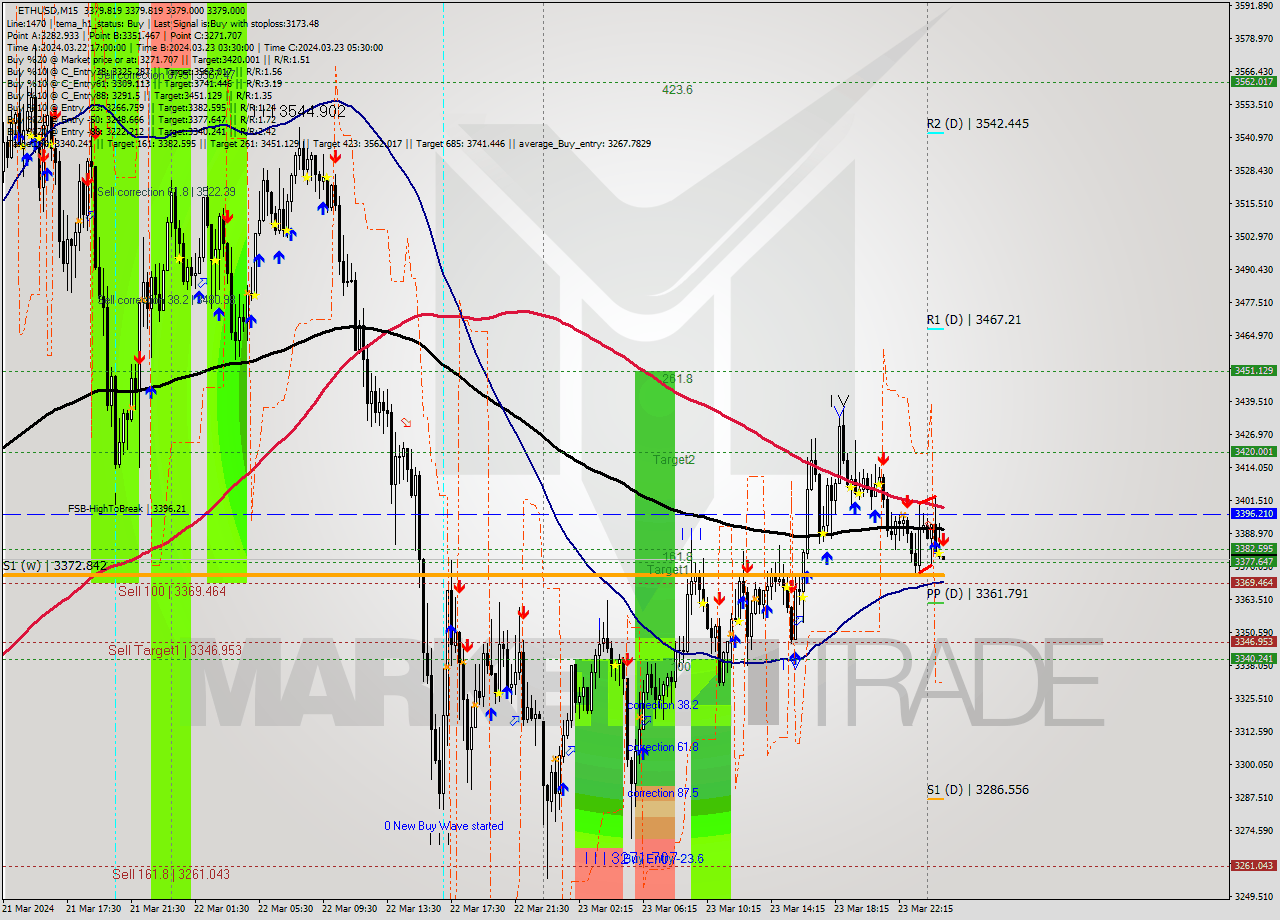Click the ETHUSD,M15 symbol title
This screenshot has width=1280, height=920.
coord(47,10)
